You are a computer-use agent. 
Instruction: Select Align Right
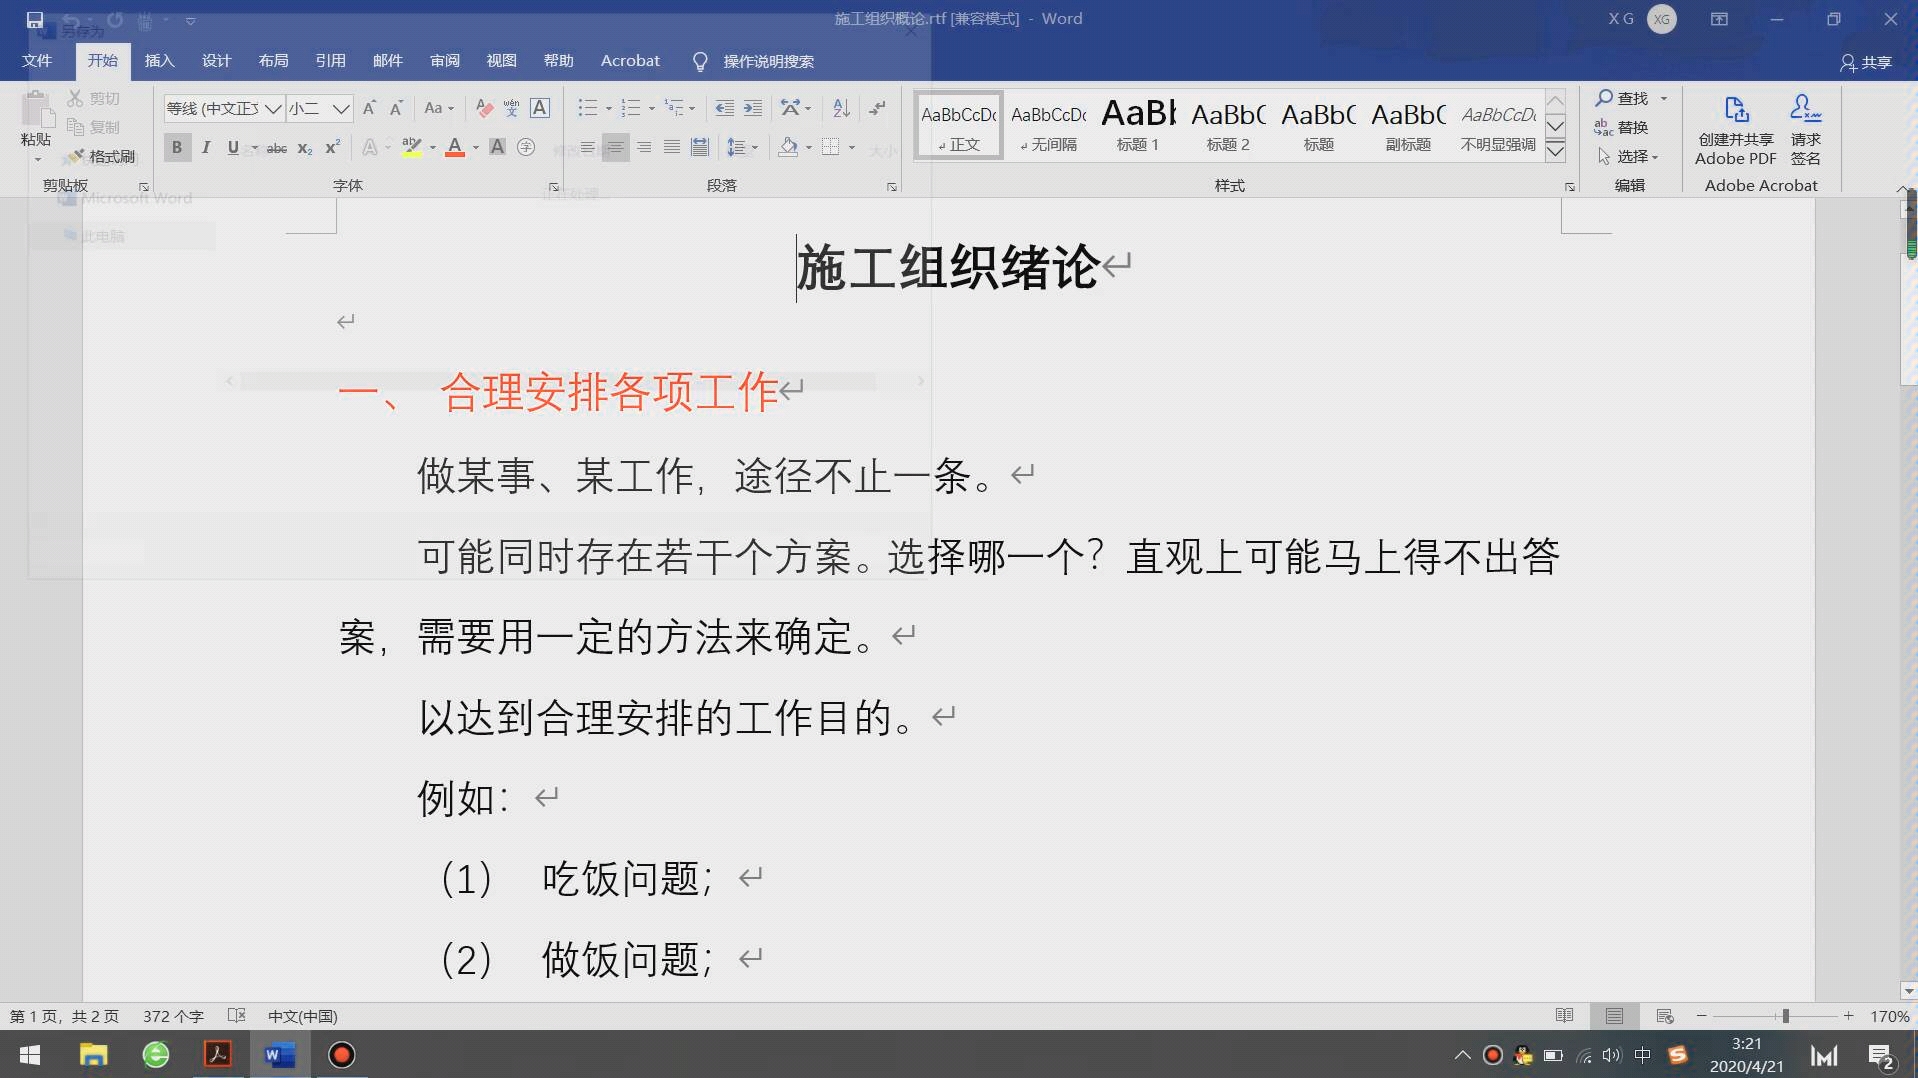coord(644,147)
